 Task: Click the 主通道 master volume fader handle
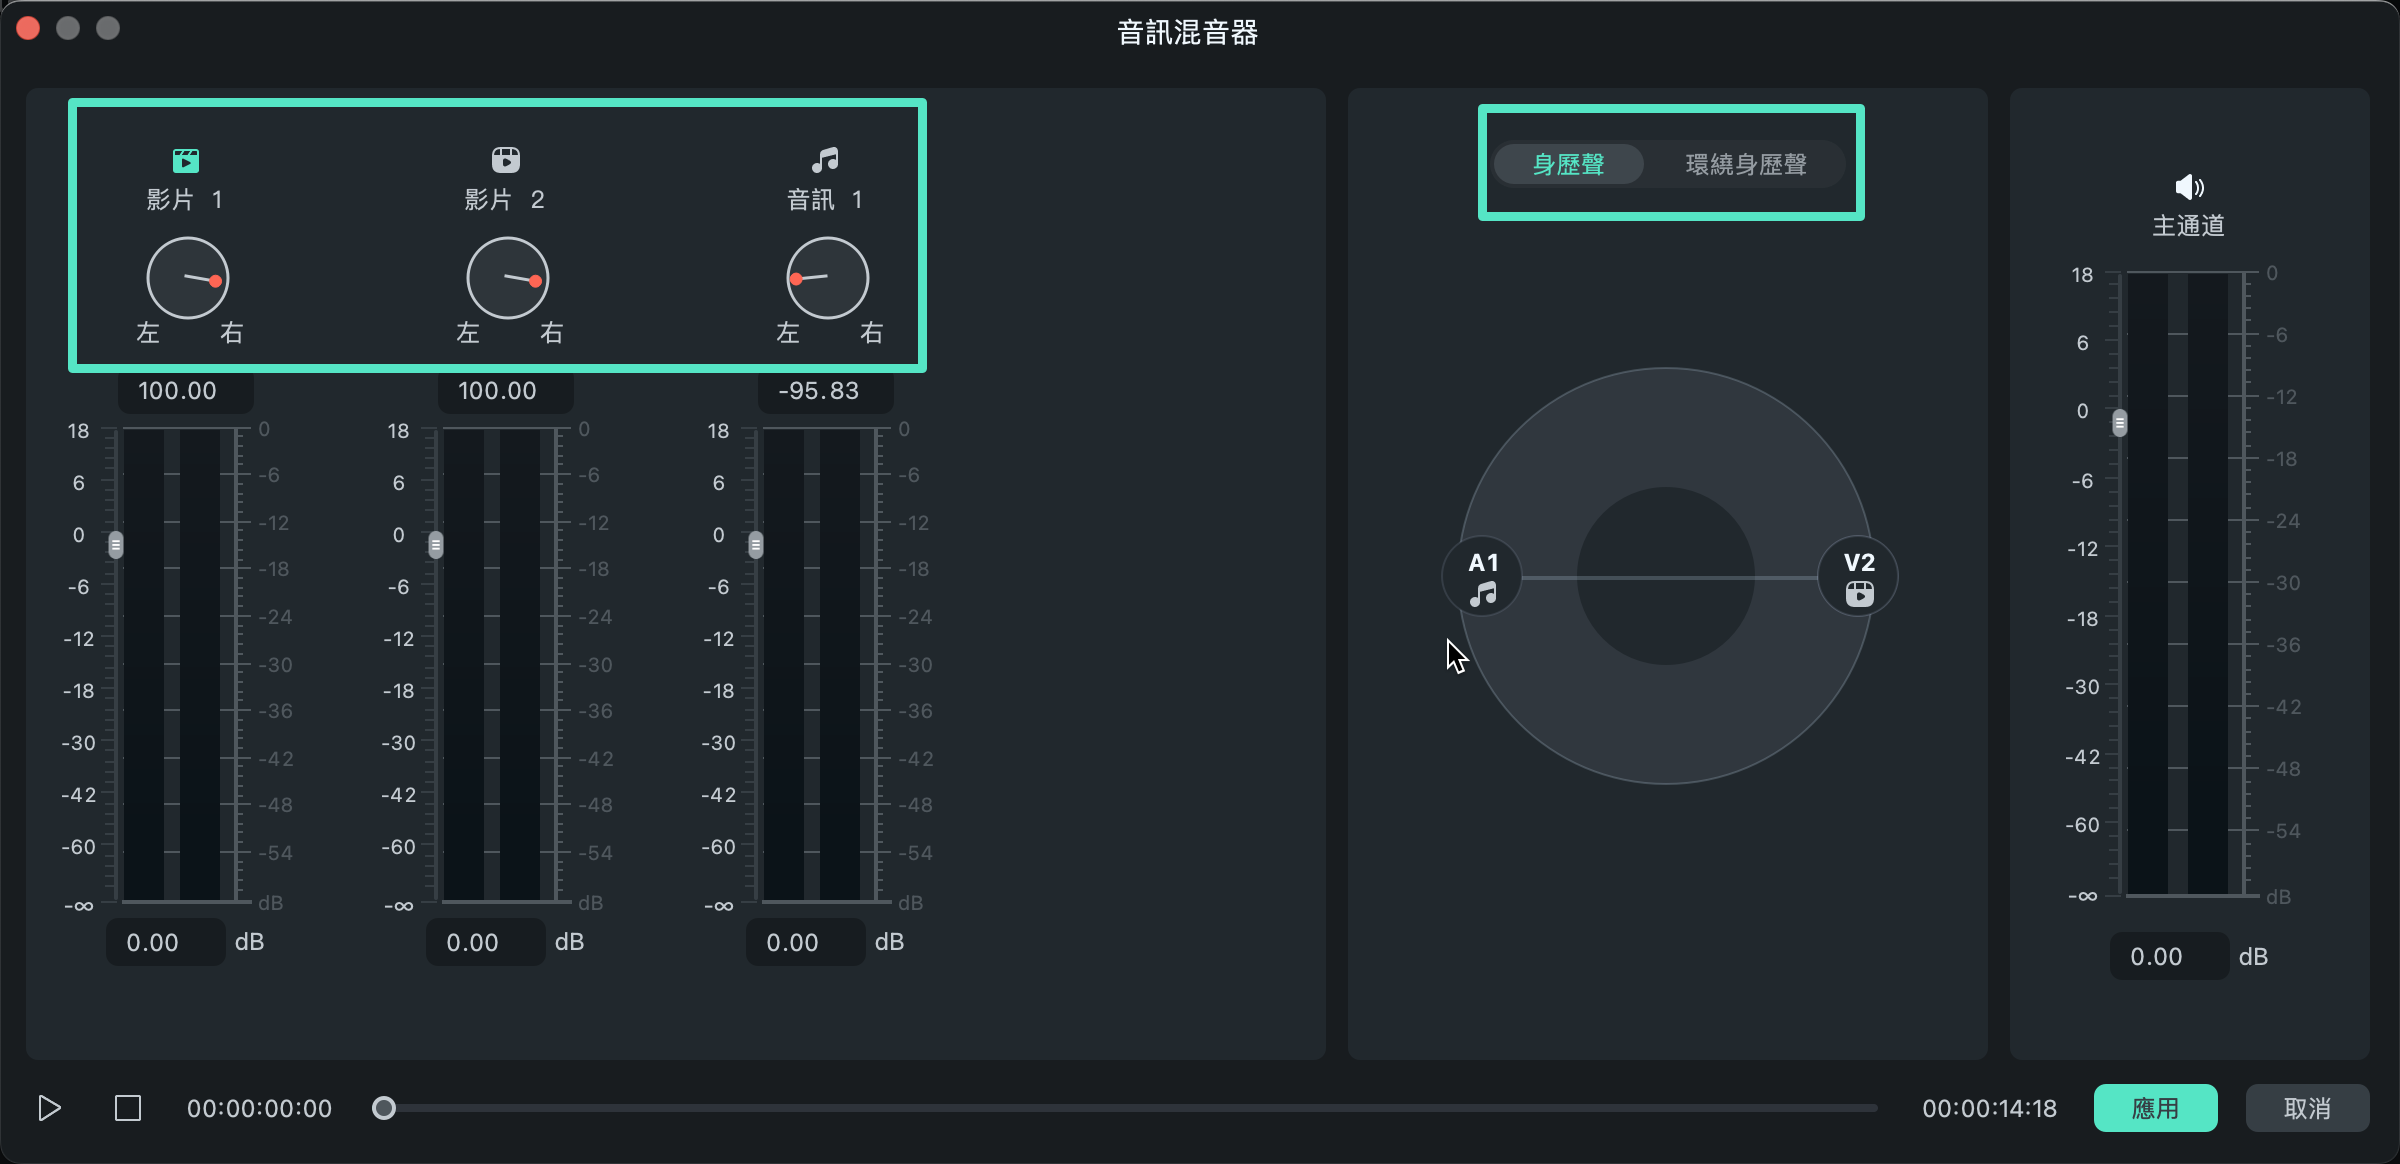[2119, 423]
